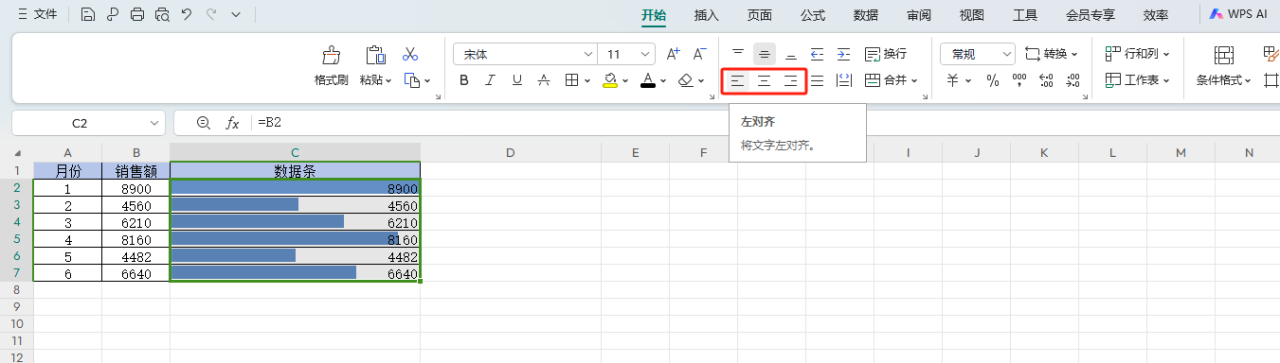Click the Eraser clear formatting icon
The image size is (1280, 363).
point(686,80)
